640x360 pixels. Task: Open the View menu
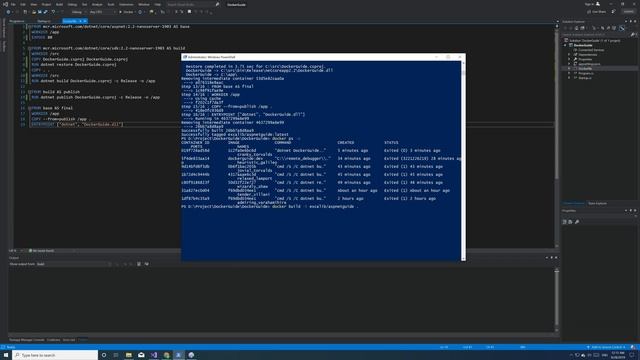33,4
